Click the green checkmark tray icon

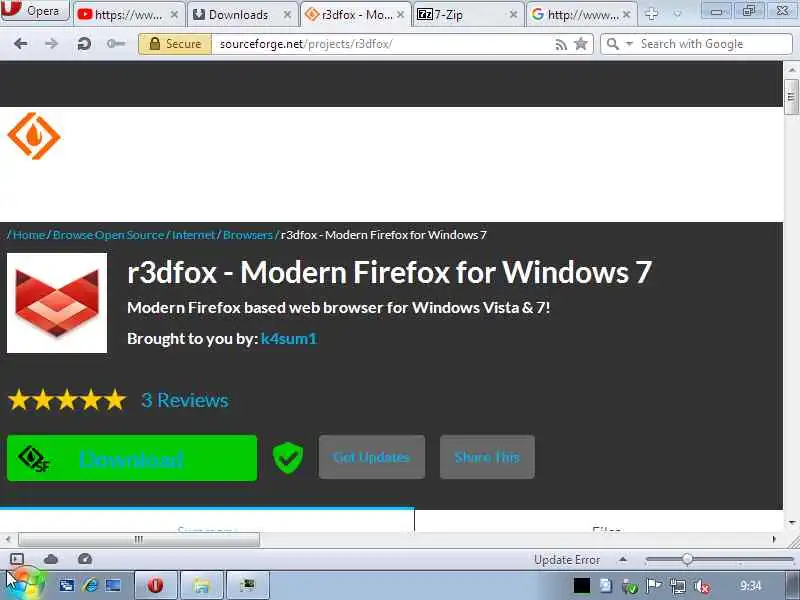tap(630, 586)
